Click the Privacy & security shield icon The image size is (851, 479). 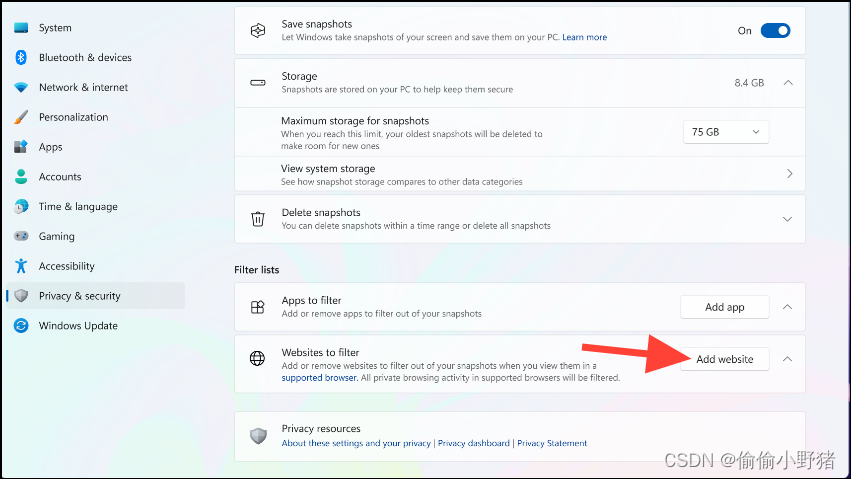click(x=21, y=296)
